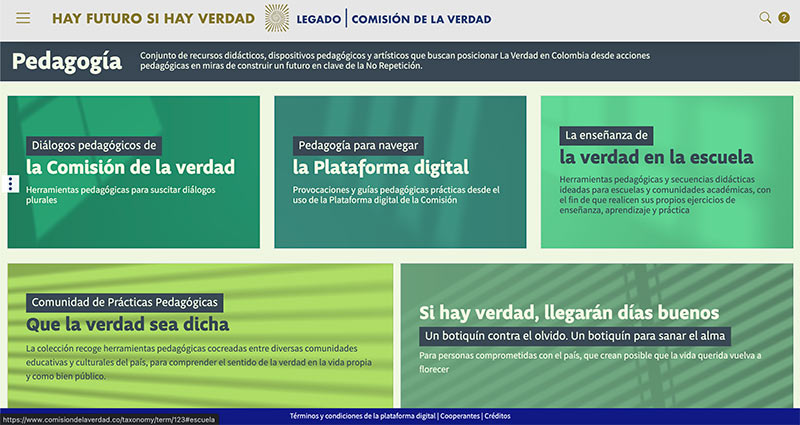Open the hamburger menu icon
Viewport: 800px width, 425px height.
click(x=23, y=18)
